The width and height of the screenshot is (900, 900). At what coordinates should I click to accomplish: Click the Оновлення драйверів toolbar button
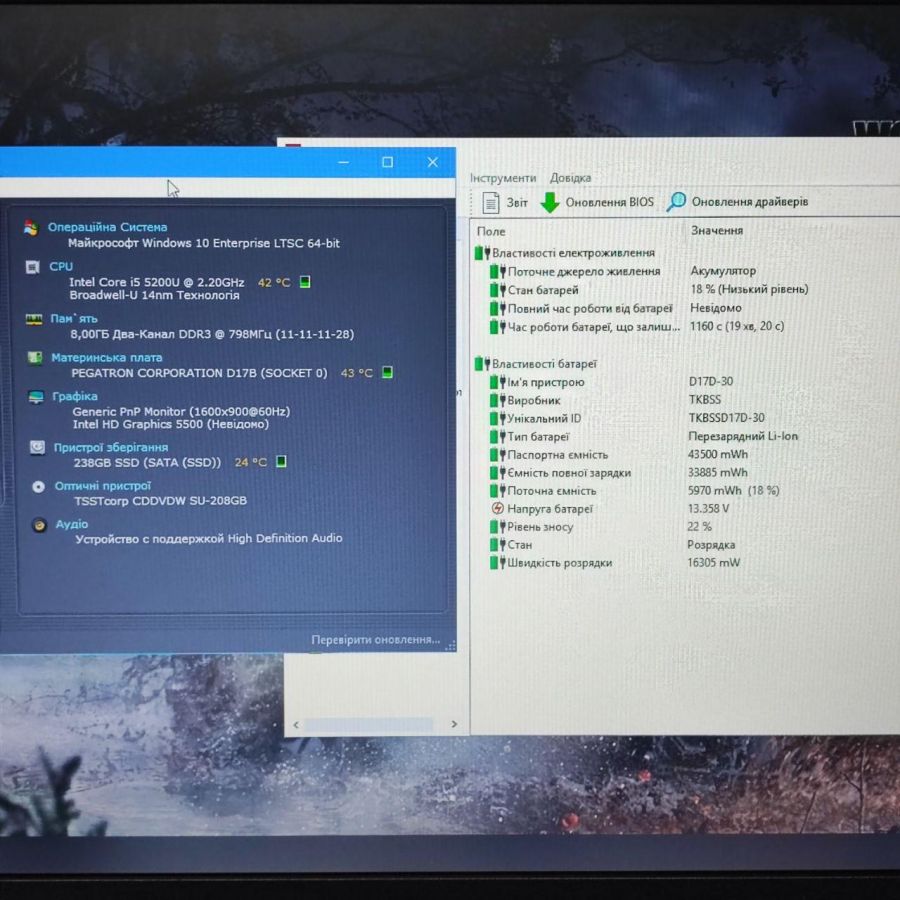[738, 201]
